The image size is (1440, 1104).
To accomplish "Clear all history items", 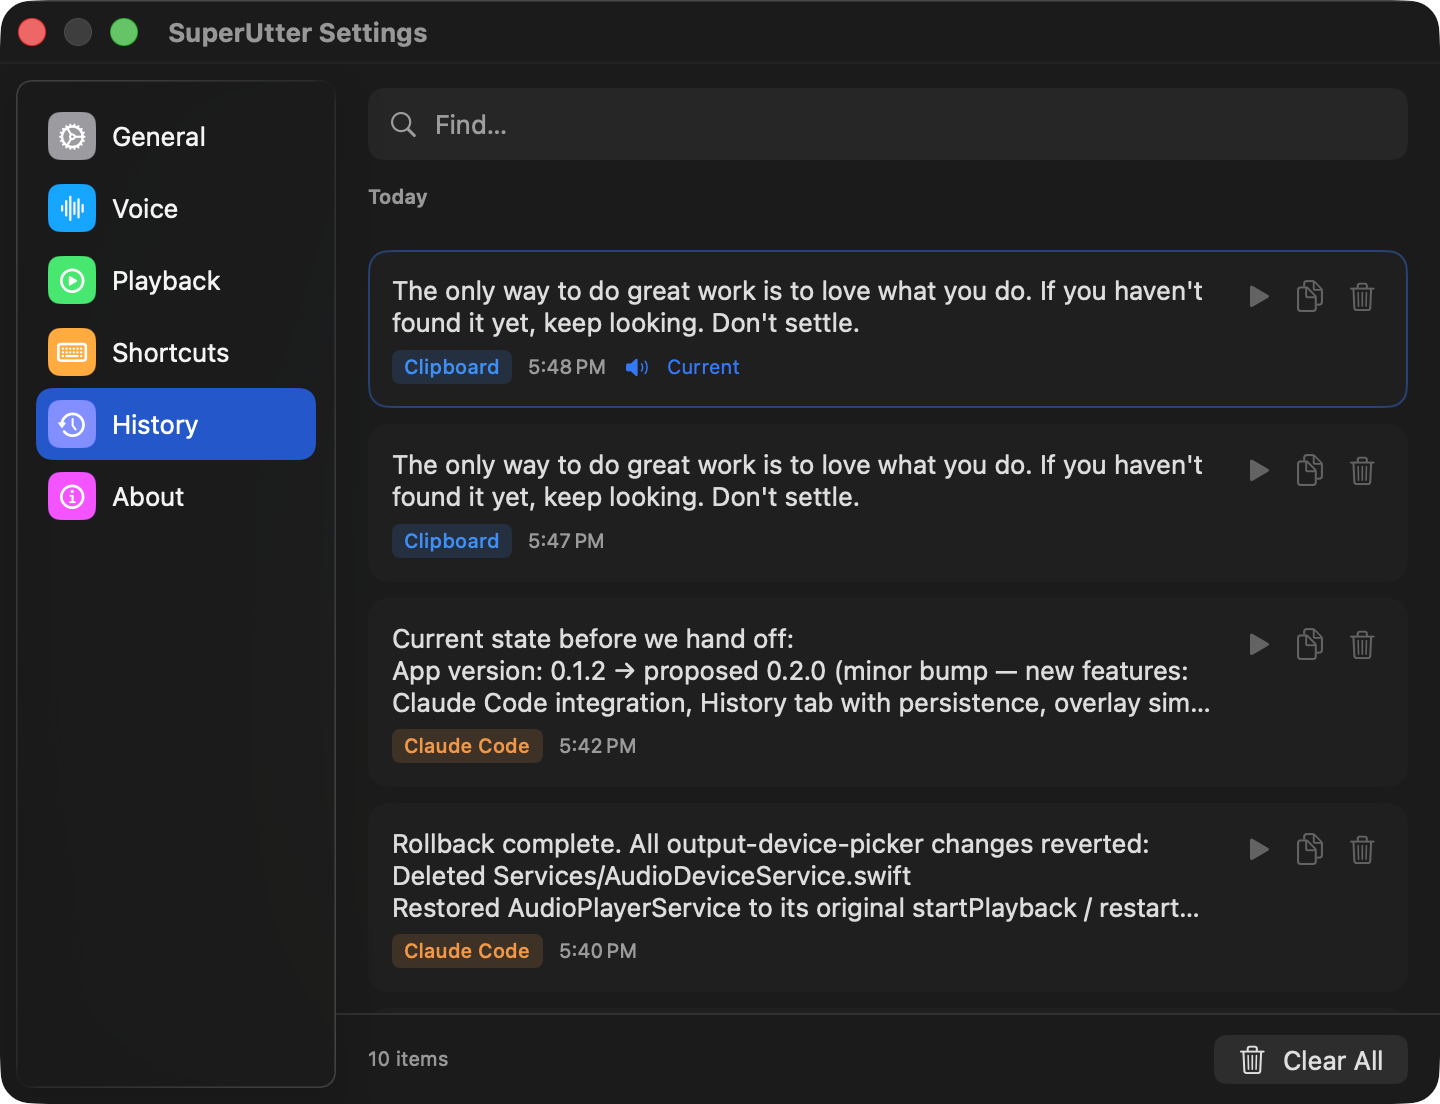I will [1311, 1060].
